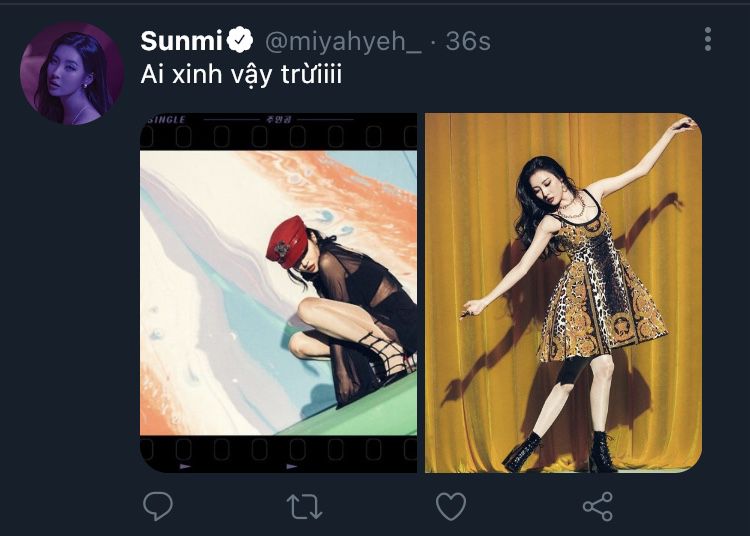Screen dimensions: 750x536
Task: Click the verified badge next to Sunmi
Action: (x=240, y=41)
